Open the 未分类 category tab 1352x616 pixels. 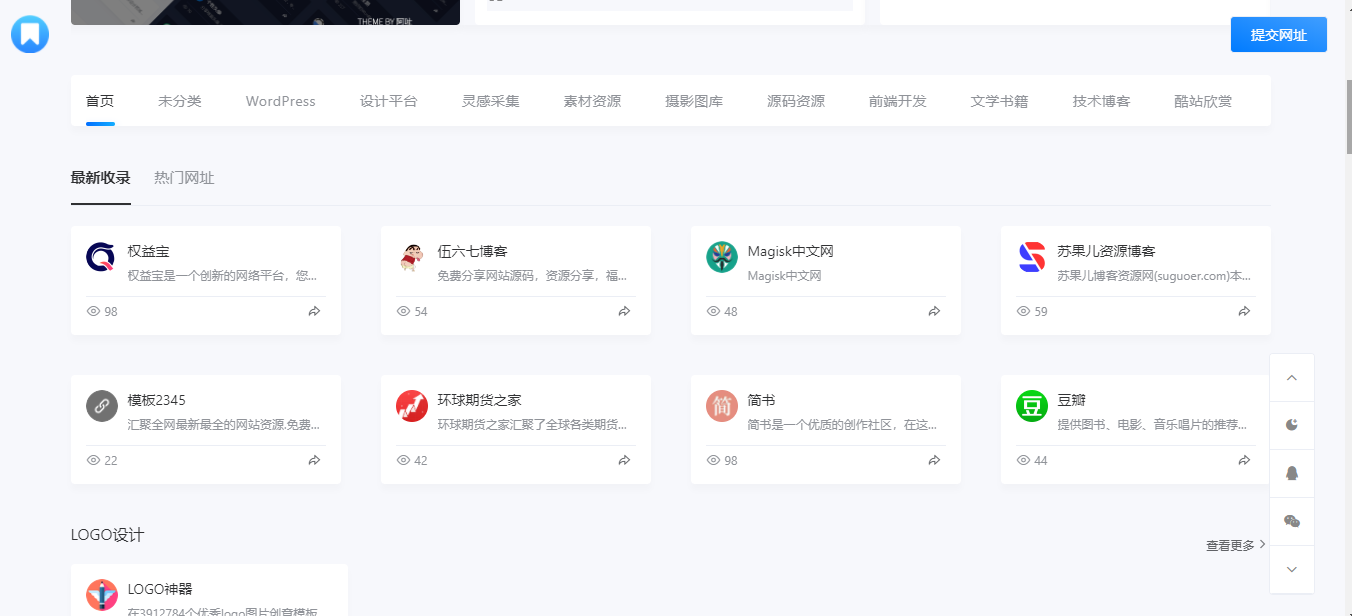pyautogui.click(x=180, y=101)
